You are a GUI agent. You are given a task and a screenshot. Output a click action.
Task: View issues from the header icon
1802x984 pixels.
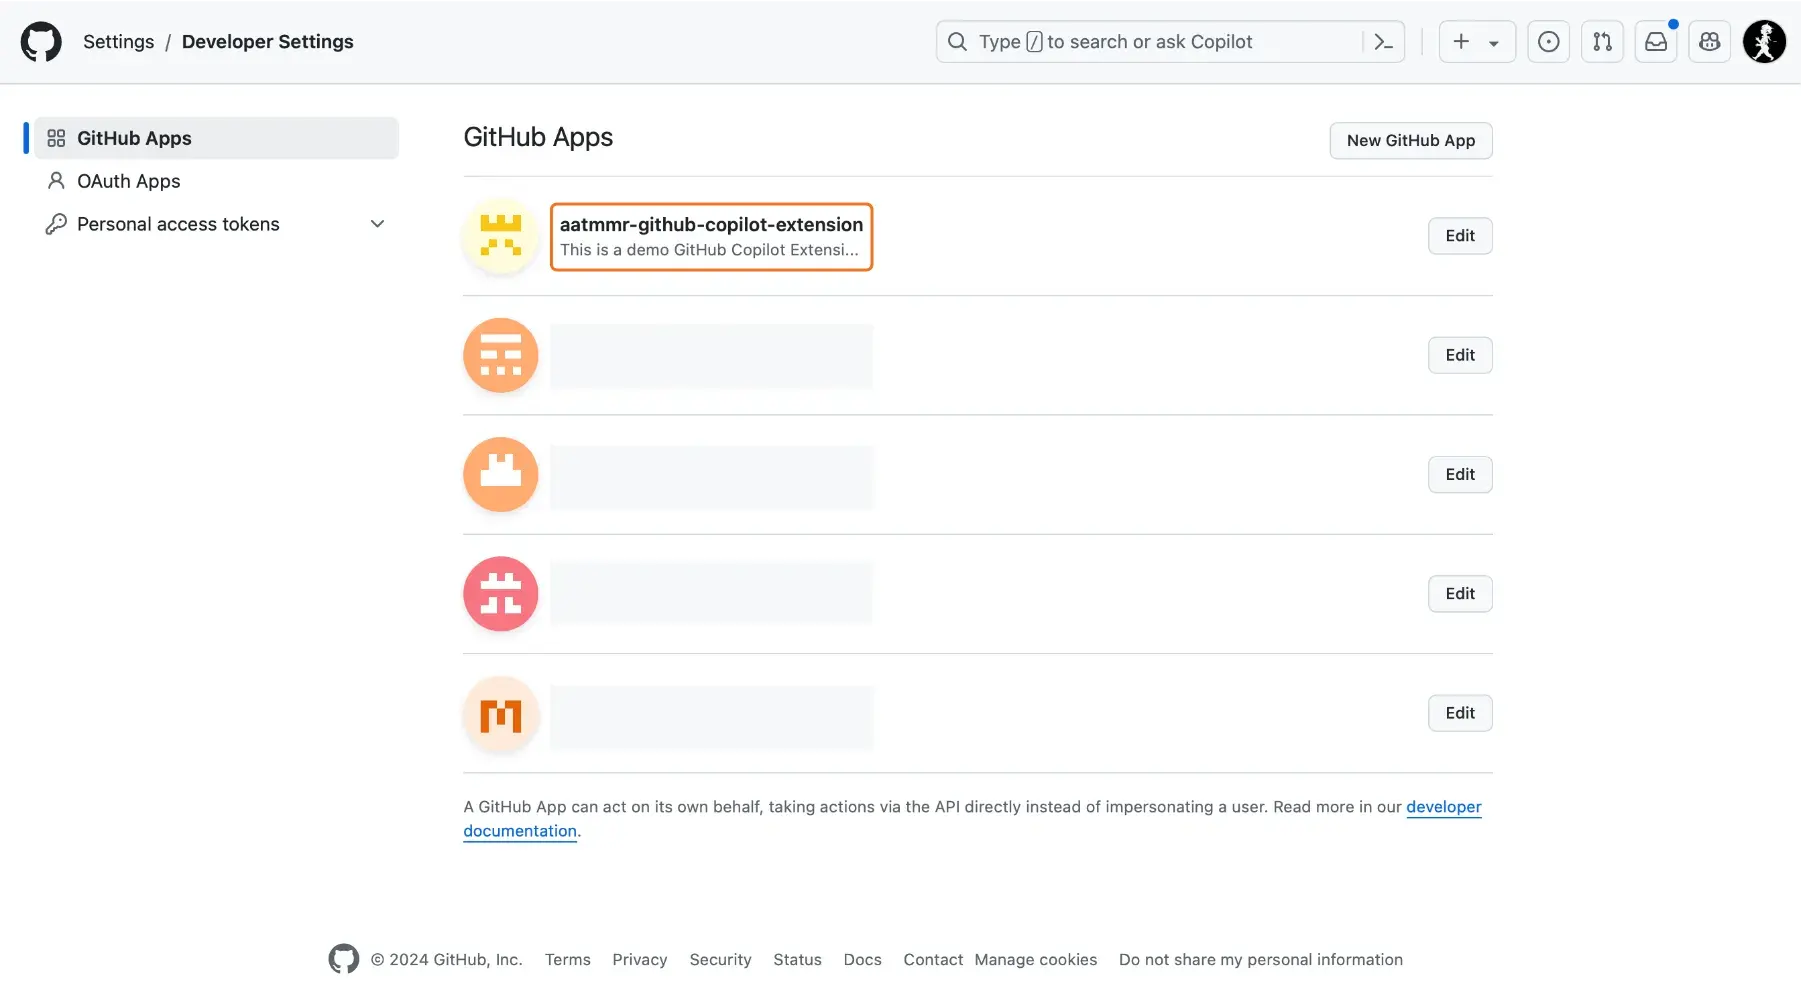click(x=1548, y=42)
